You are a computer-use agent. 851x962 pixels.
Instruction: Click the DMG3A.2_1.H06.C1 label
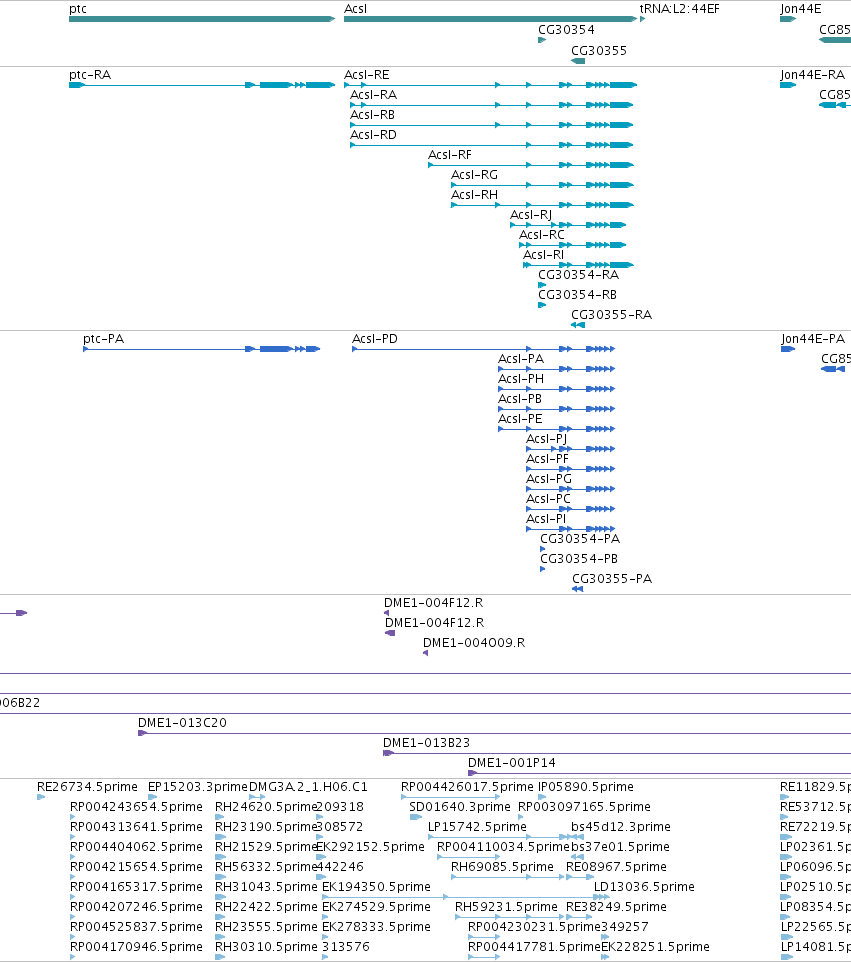(308, 787)
